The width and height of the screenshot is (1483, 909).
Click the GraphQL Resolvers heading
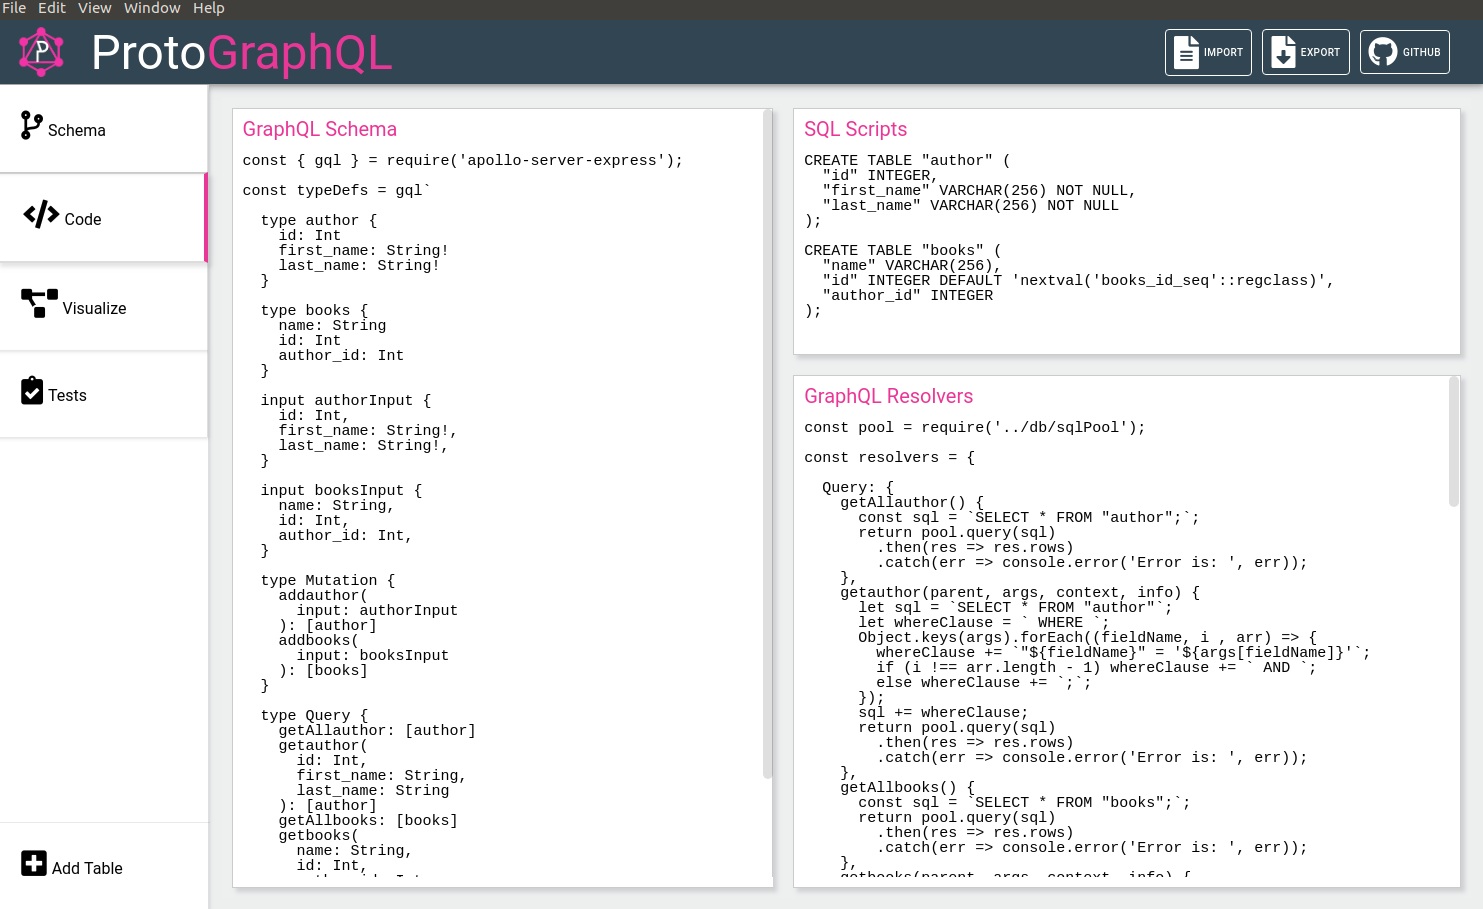(x=889, y=396)
